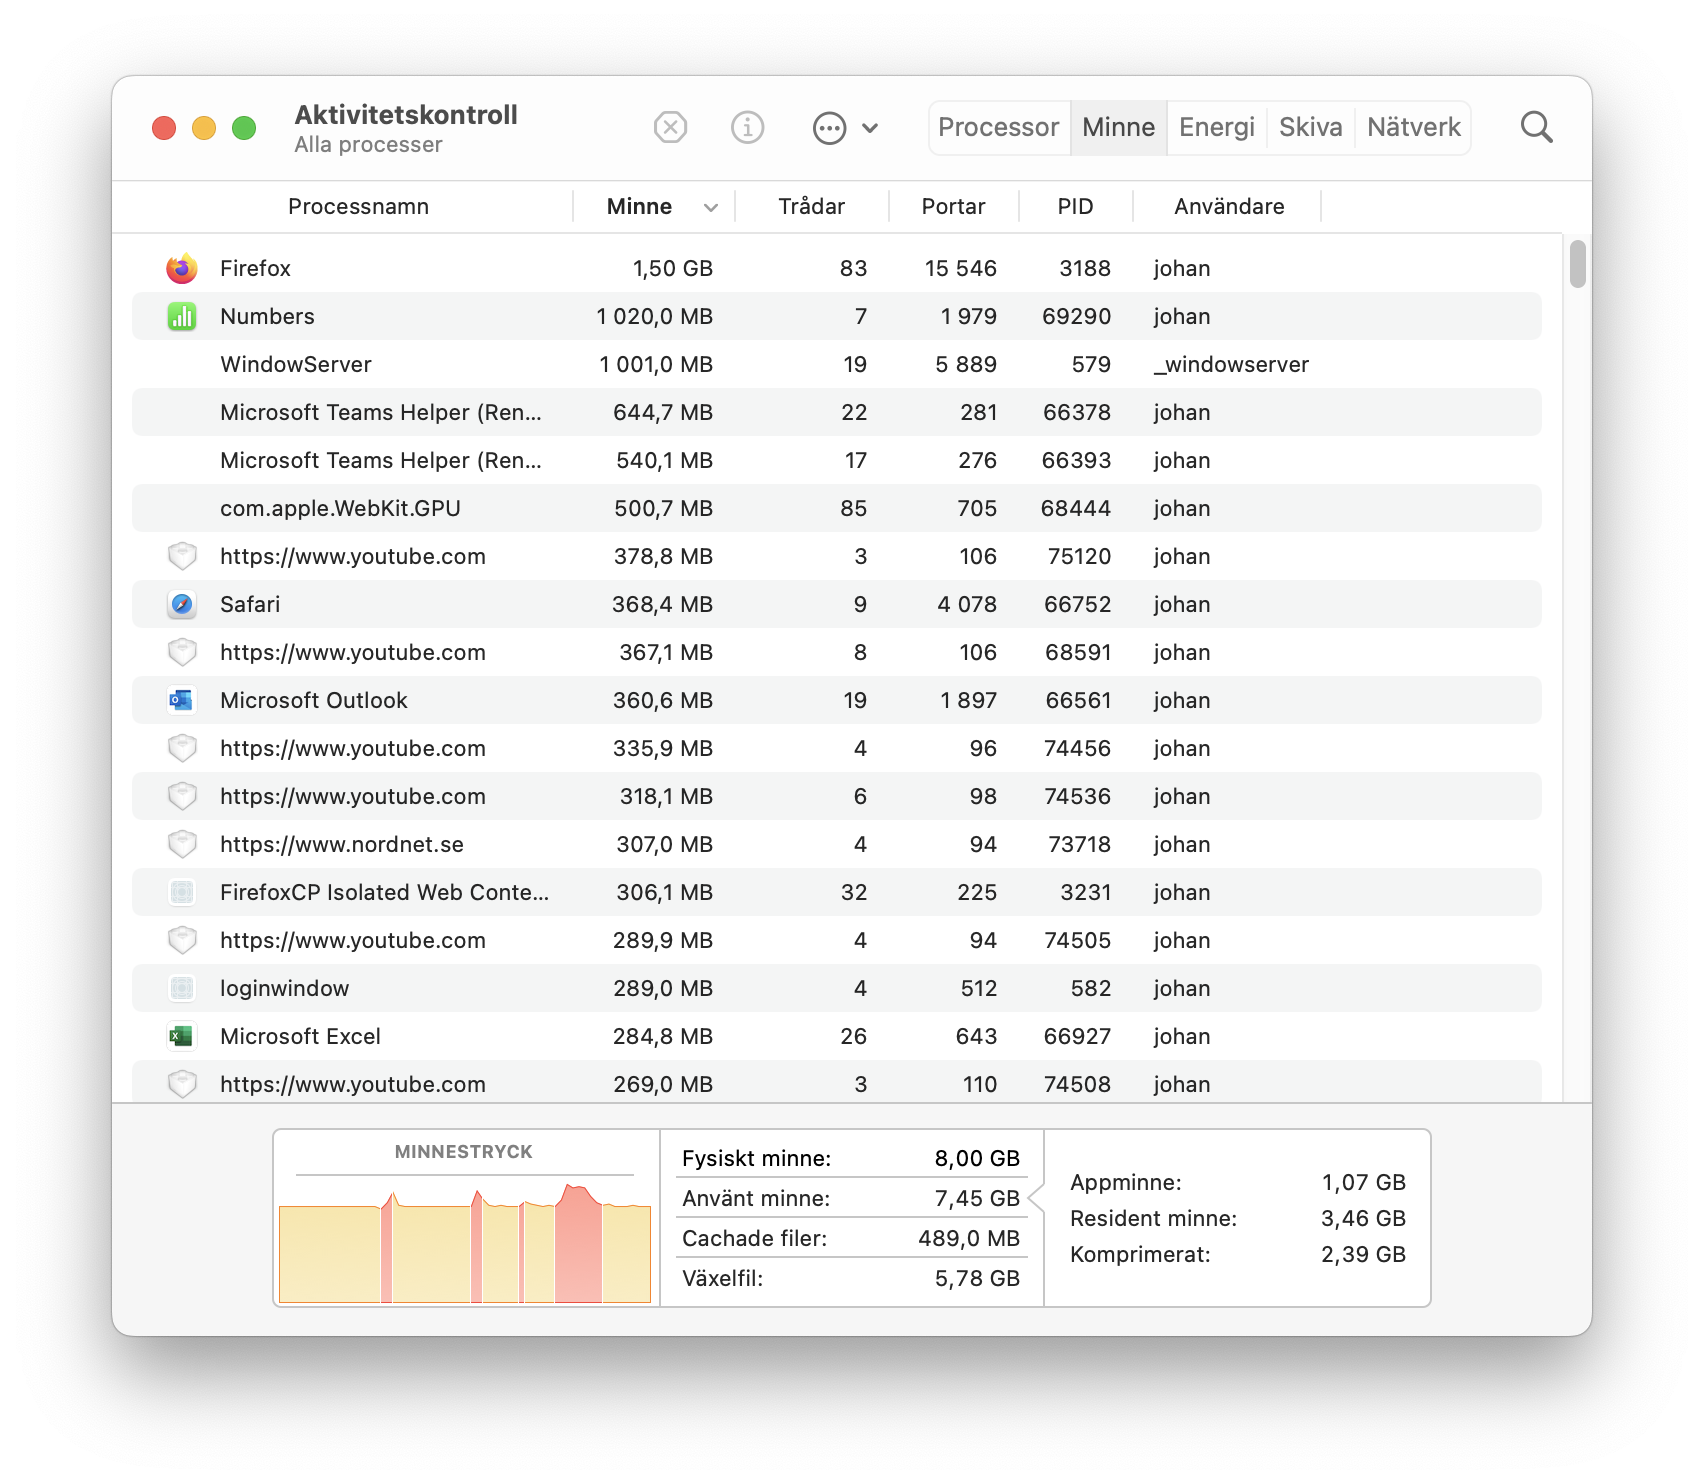Click the Cachade filer value 489,0 MB
Image resolution: width=1704 pixels, height=1484 pixels.
tap(969, 1238)
